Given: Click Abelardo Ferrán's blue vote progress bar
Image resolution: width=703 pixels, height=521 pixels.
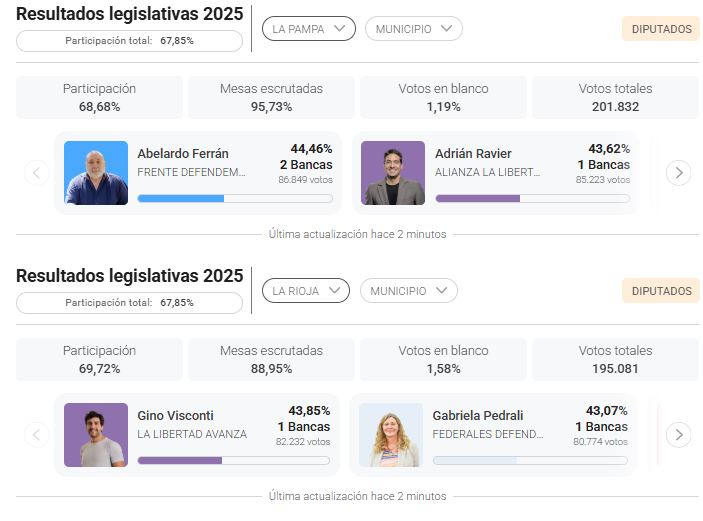Looking at the screenshot, I should pyautogui.click(x=181, y=198).
